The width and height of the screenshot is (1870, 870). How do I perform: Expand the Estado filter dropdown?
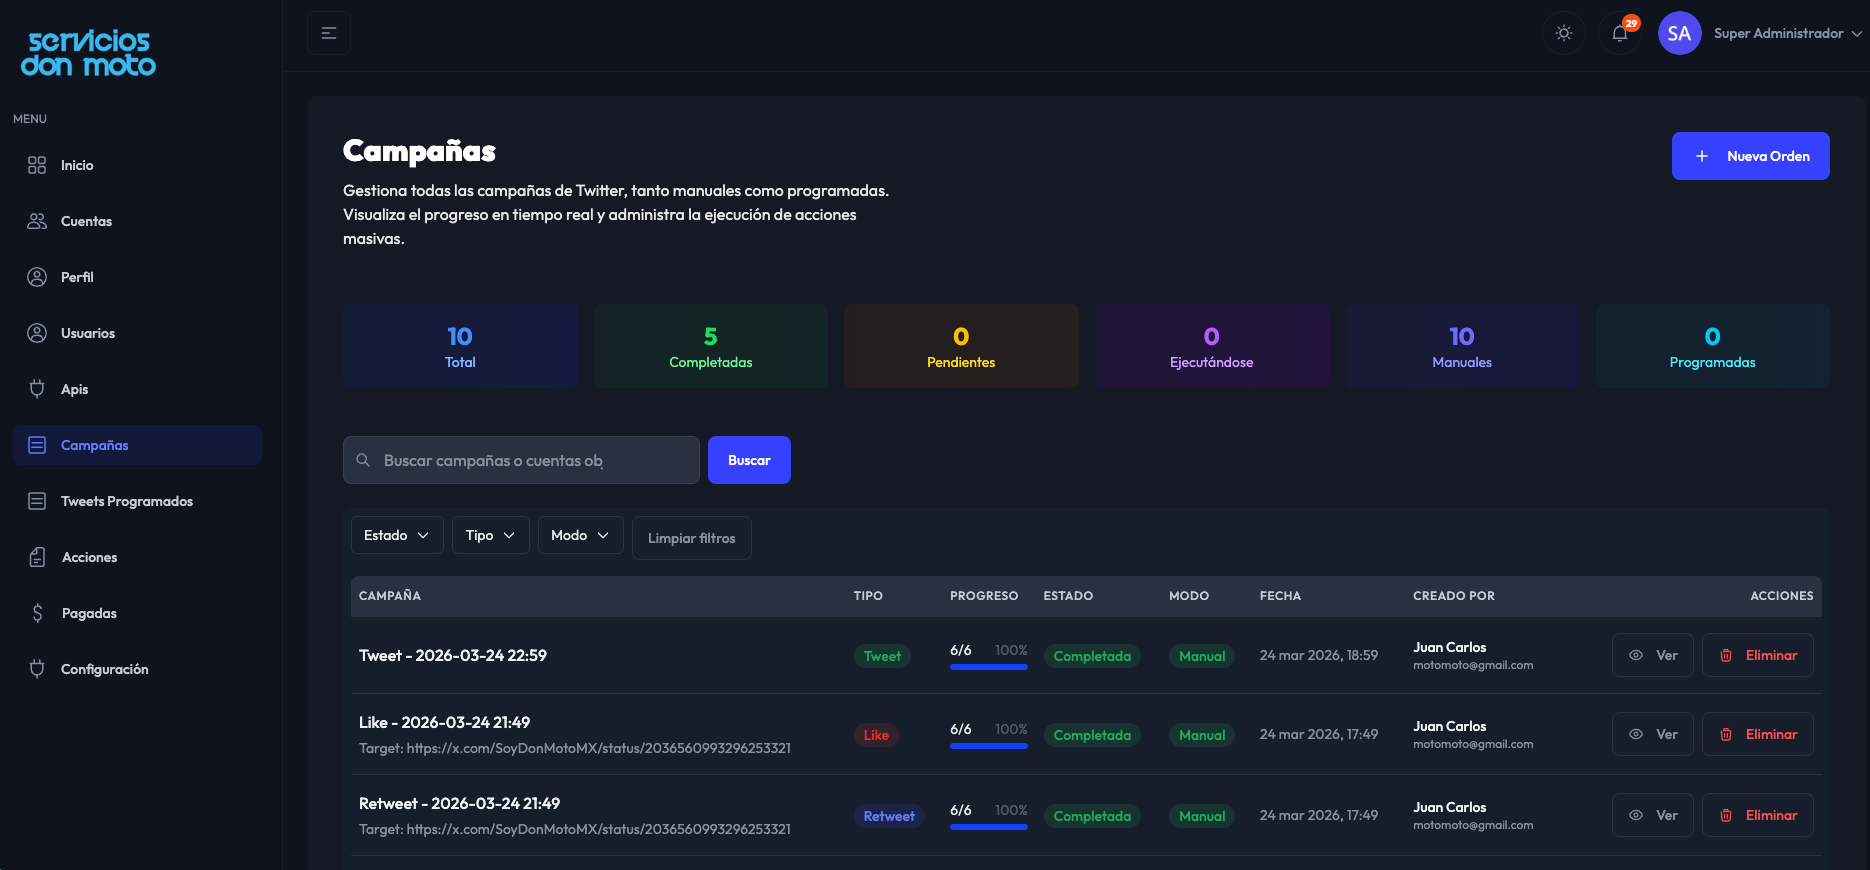click(x=396, y=536)
